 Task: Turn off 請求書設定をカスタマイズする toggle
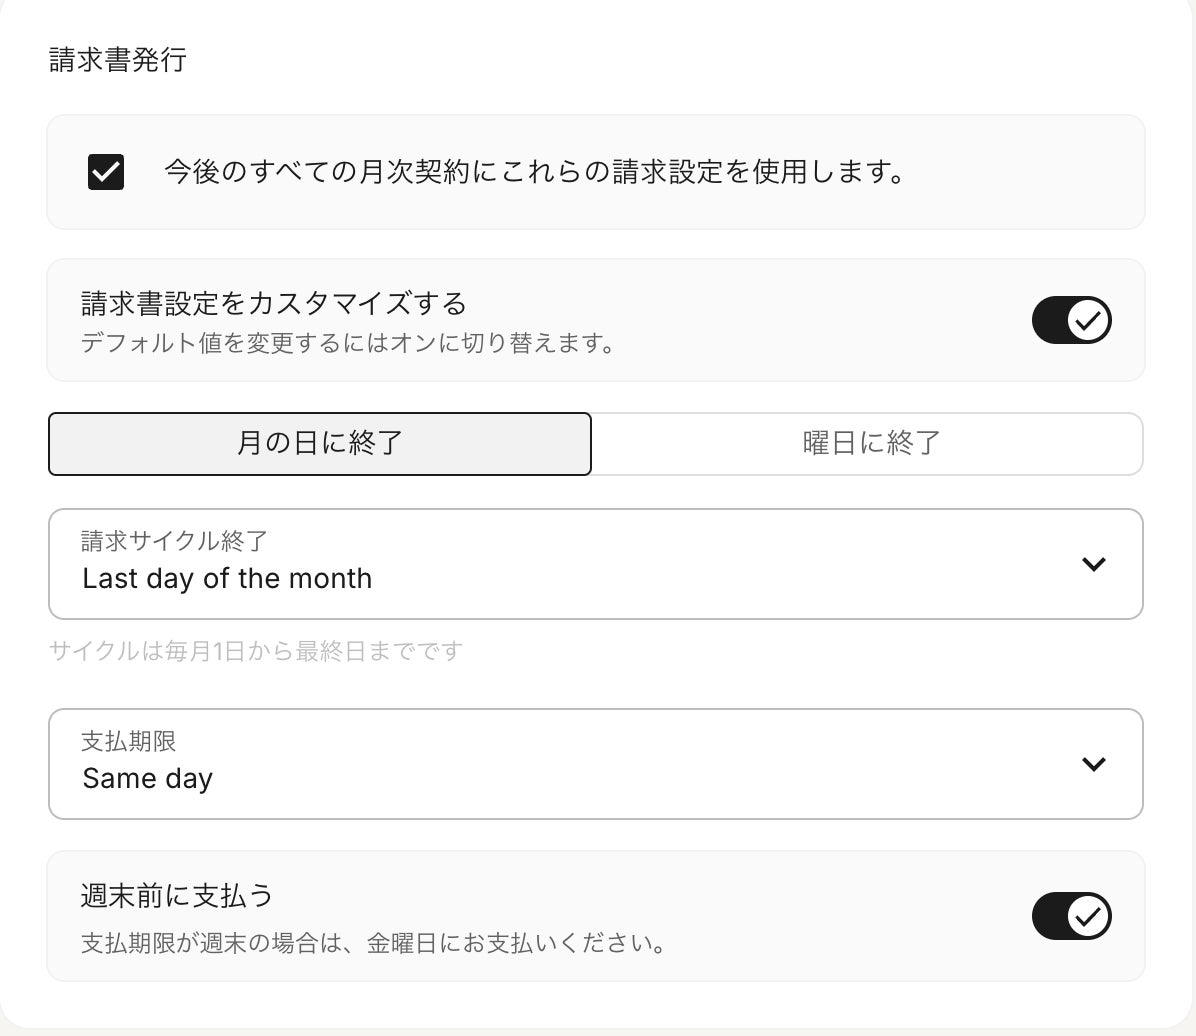[x=1071, y=320]
